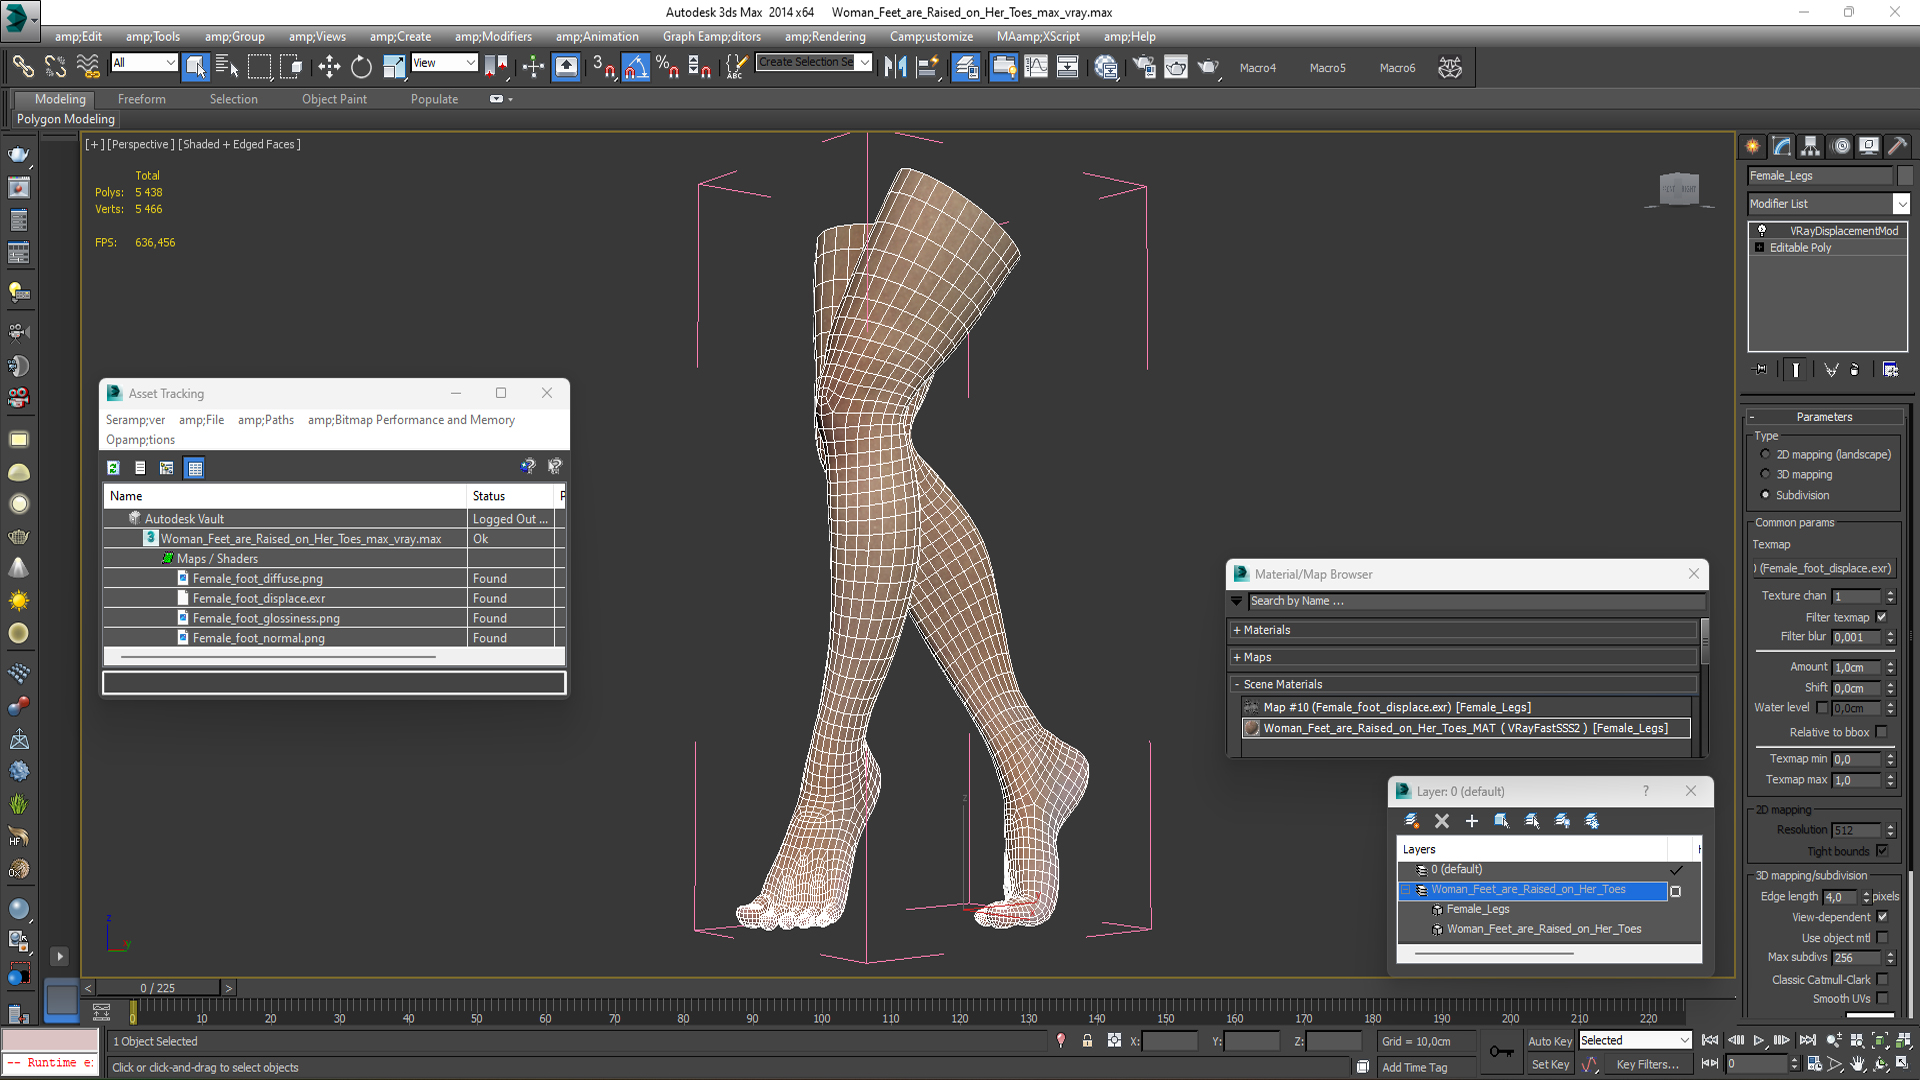This screenshot has width=1920, height=1080.
Task: Click the Search by Name field
Action: click(1476, 601)
